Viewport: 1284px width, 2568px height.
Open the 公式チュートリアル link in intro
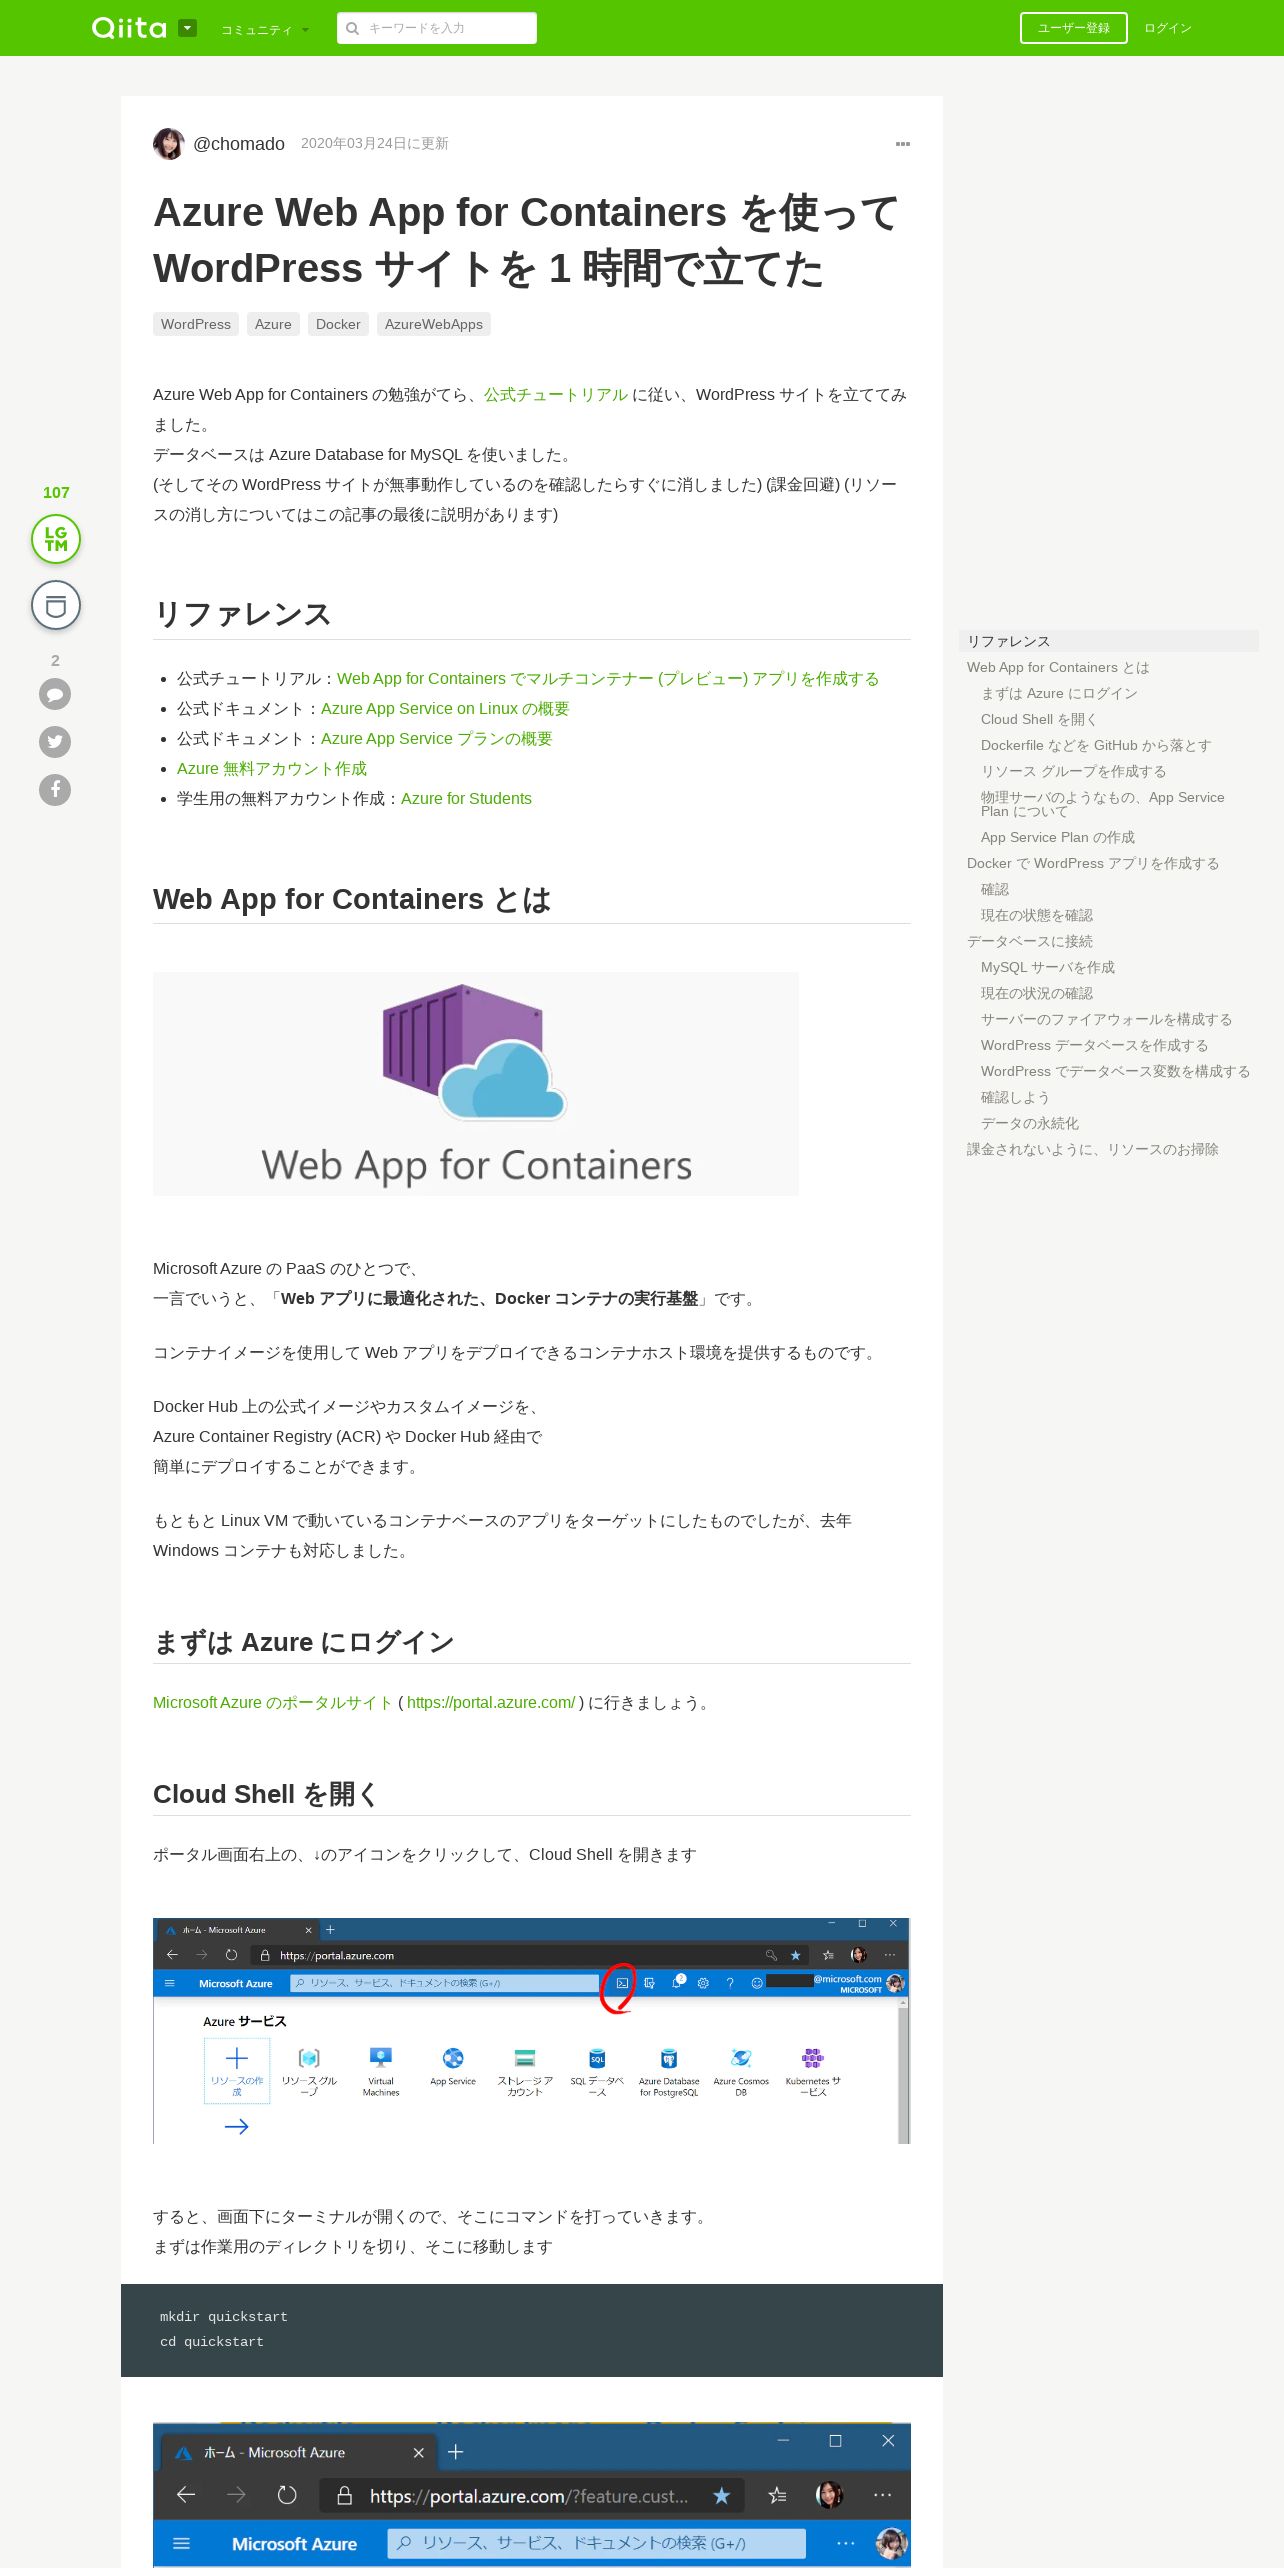[556, 395]
